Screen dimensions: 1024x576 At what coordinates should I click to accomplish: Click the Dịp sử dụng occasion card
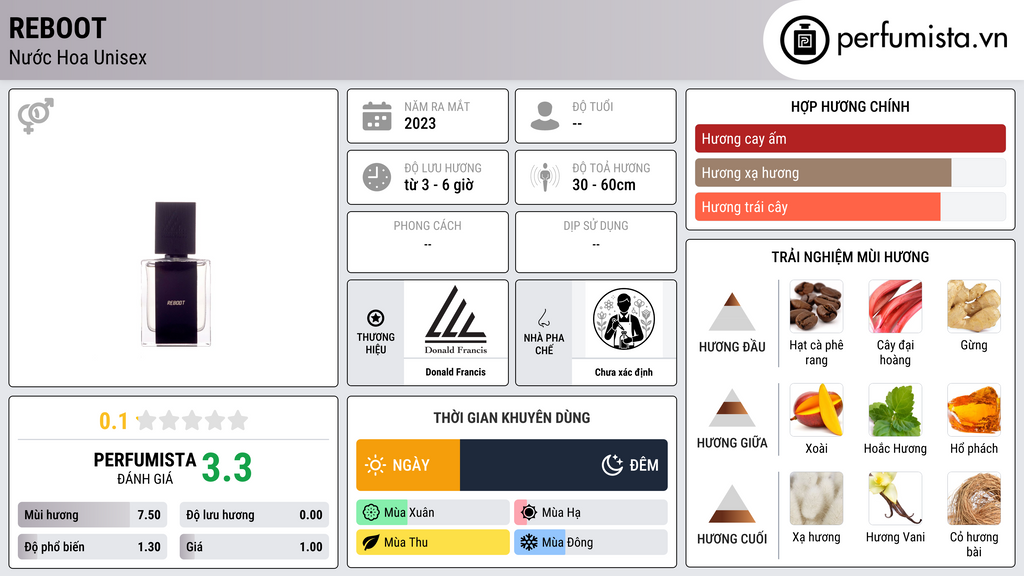click(596, 242)
